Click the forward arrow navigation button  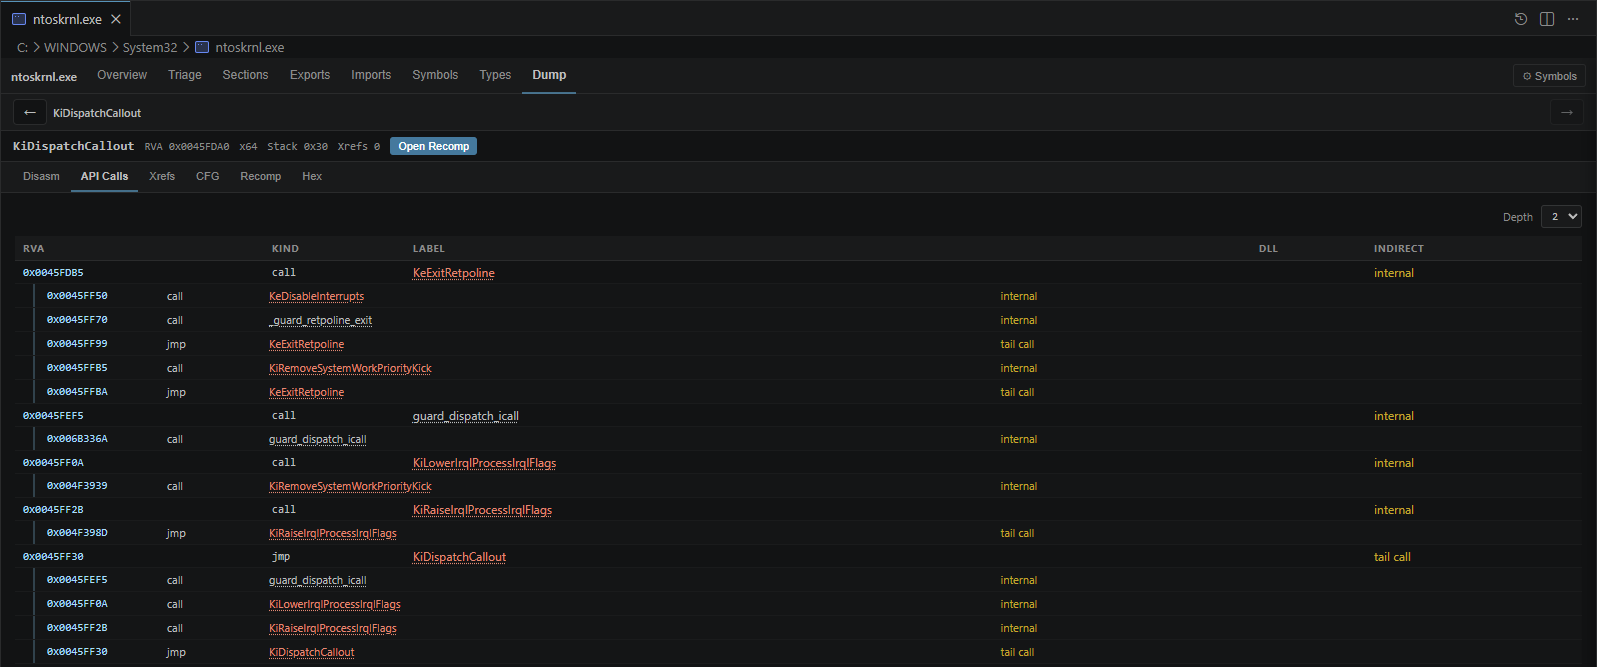1566,113
